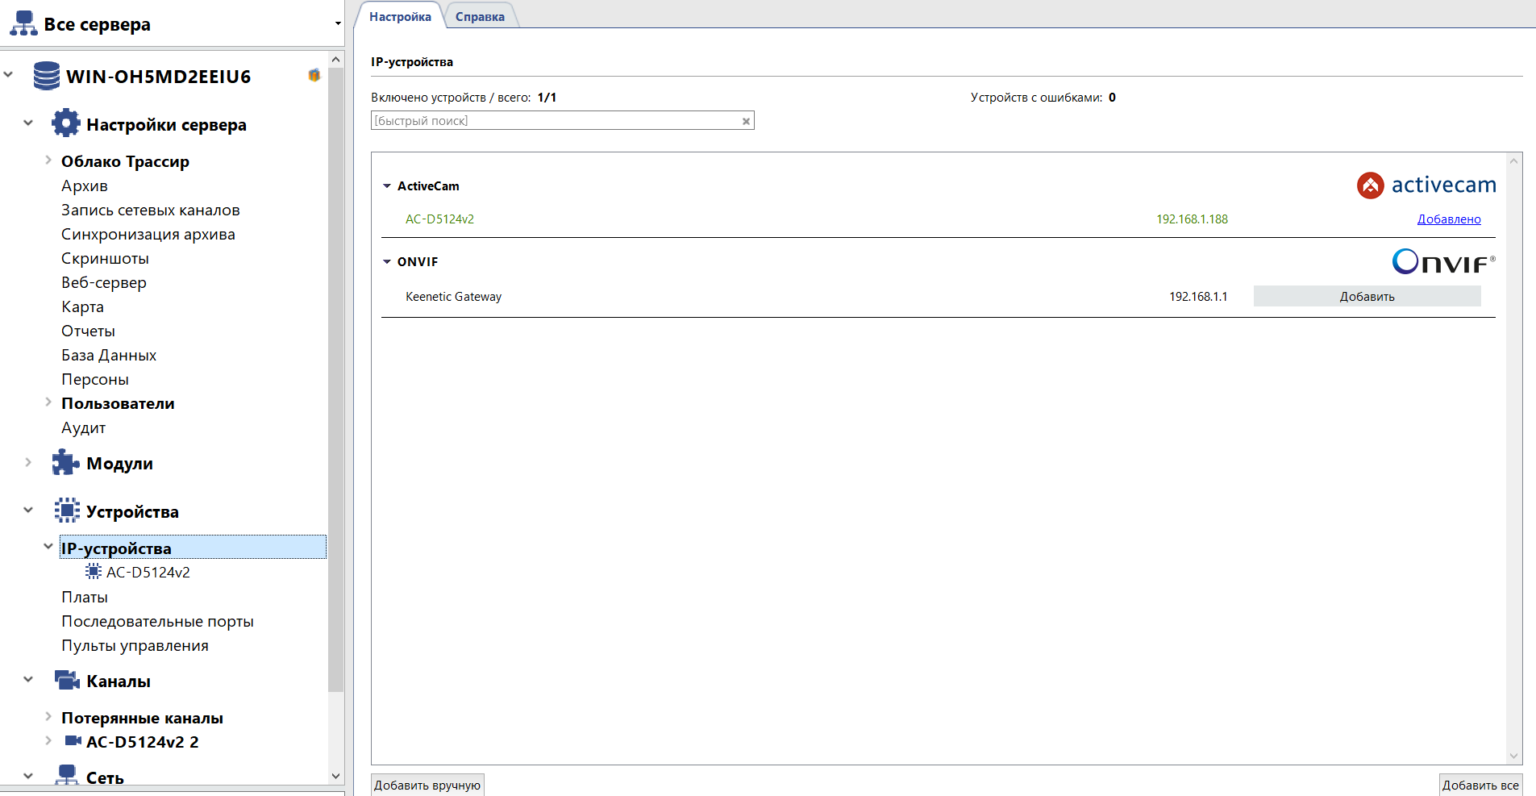The width and height of the screenshot is (1536, 796).
Task: Open Синхронизация архива
Action: point(148,234)
